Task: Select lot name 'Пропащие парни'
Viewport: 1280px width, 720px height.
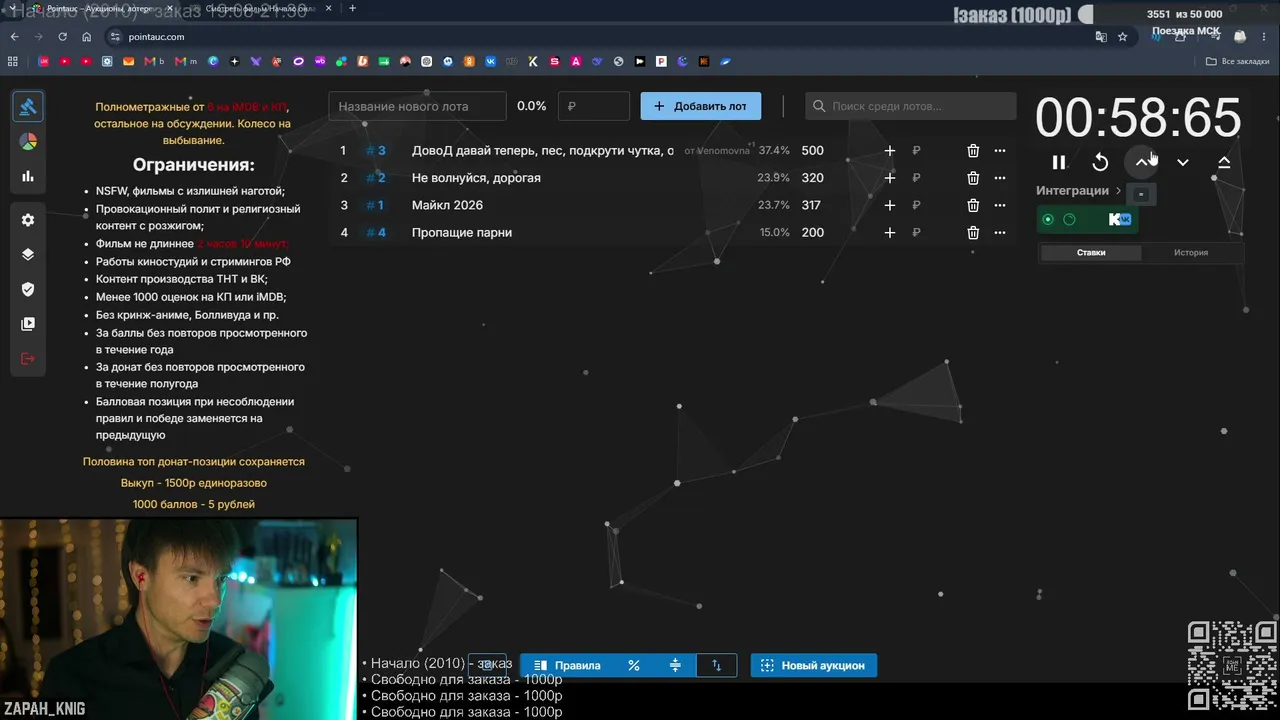Action: [x=462, y=232]
